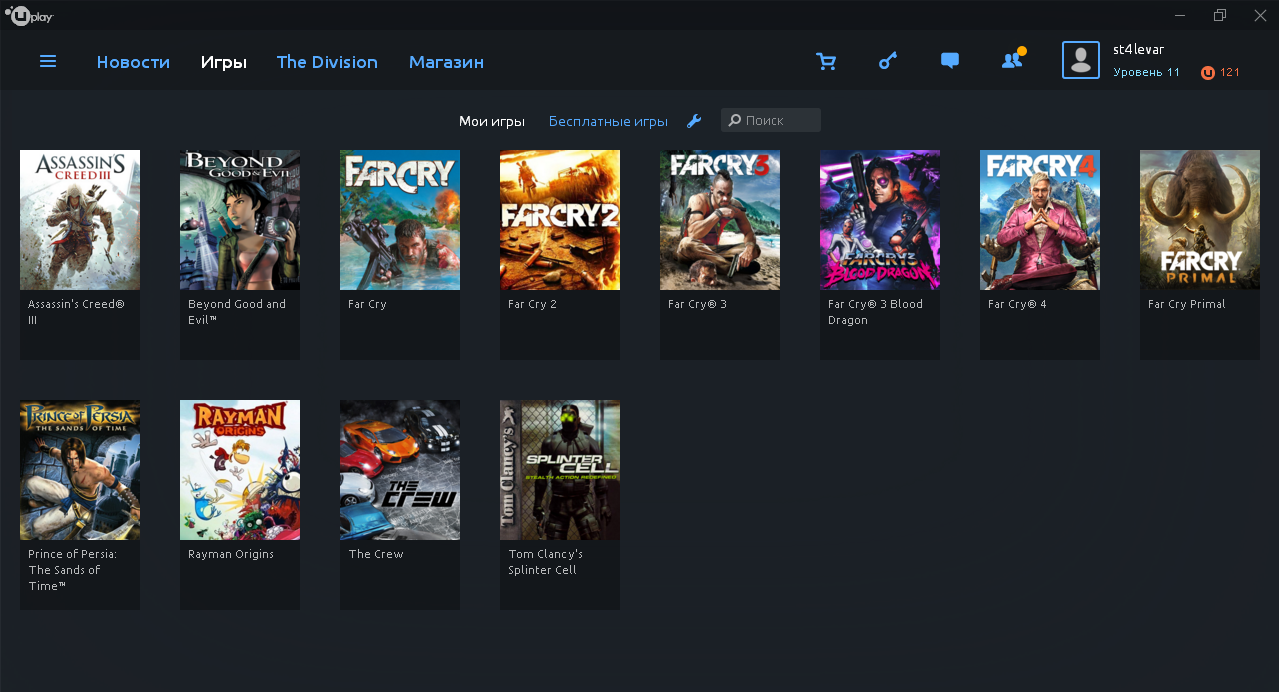Open the Магазин tab
1279x692 pixels.
tap(446, 62)
